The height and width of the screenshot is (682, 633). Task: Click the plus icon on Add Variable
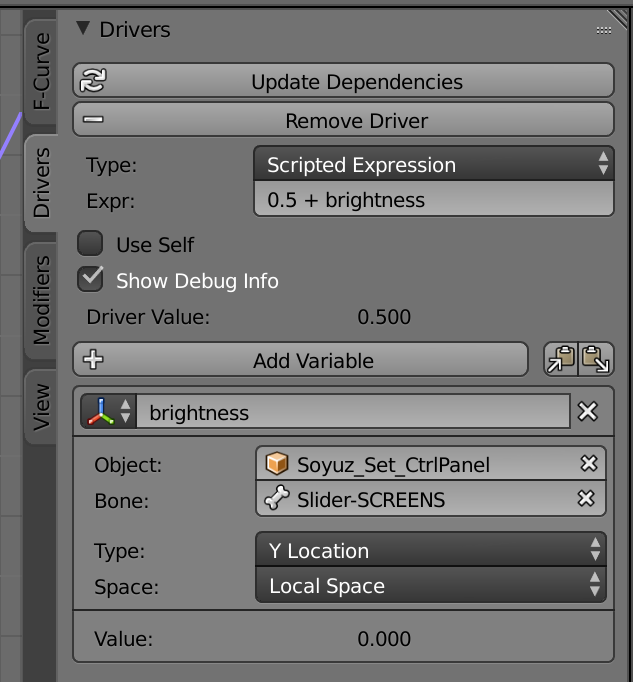[x=94, y=361]
